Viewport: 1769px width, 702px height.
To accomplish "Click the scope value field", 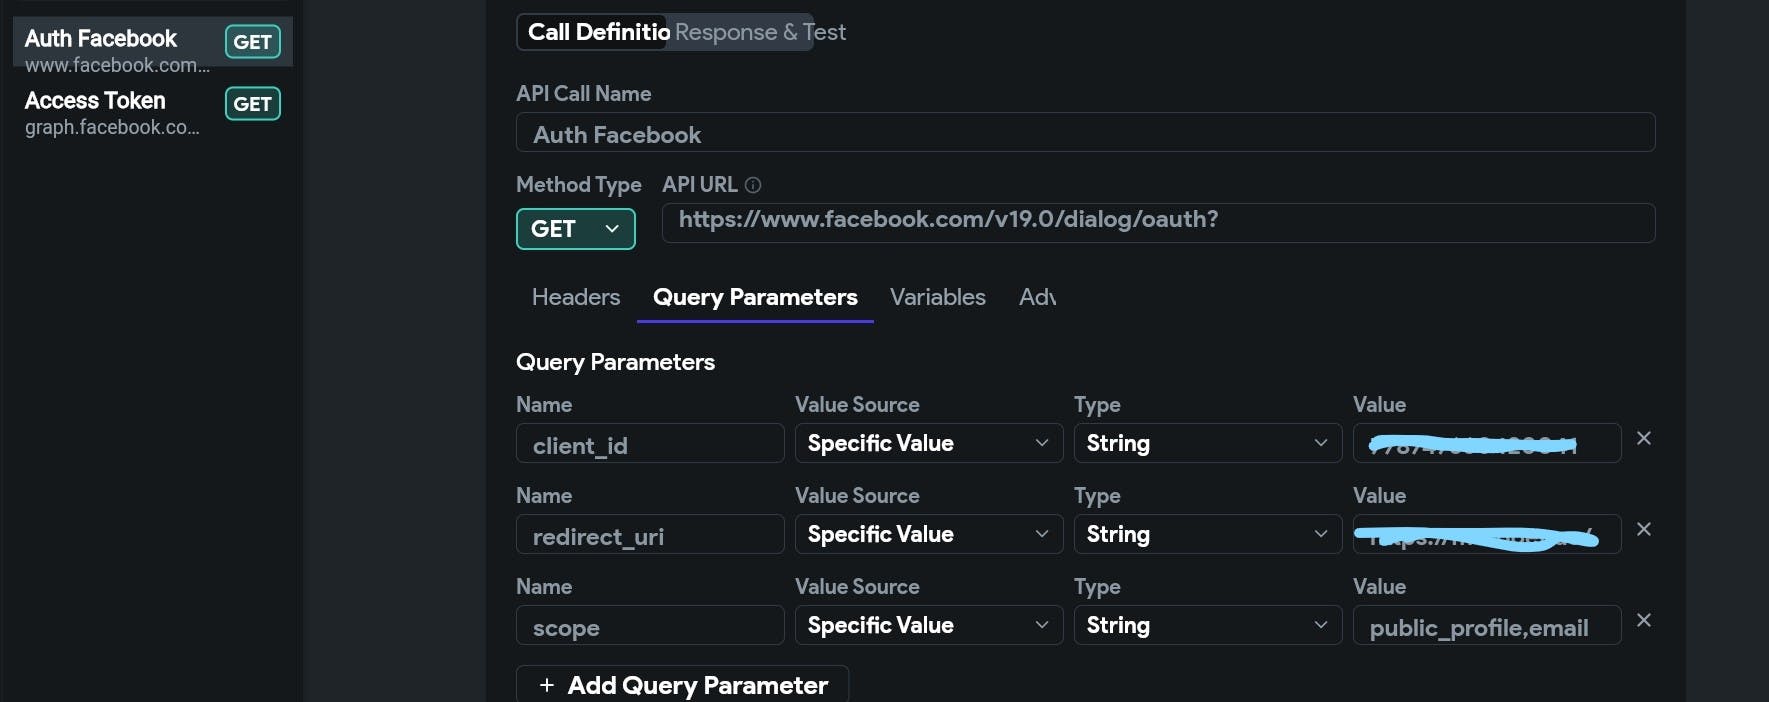I will tap(1486, 626).
